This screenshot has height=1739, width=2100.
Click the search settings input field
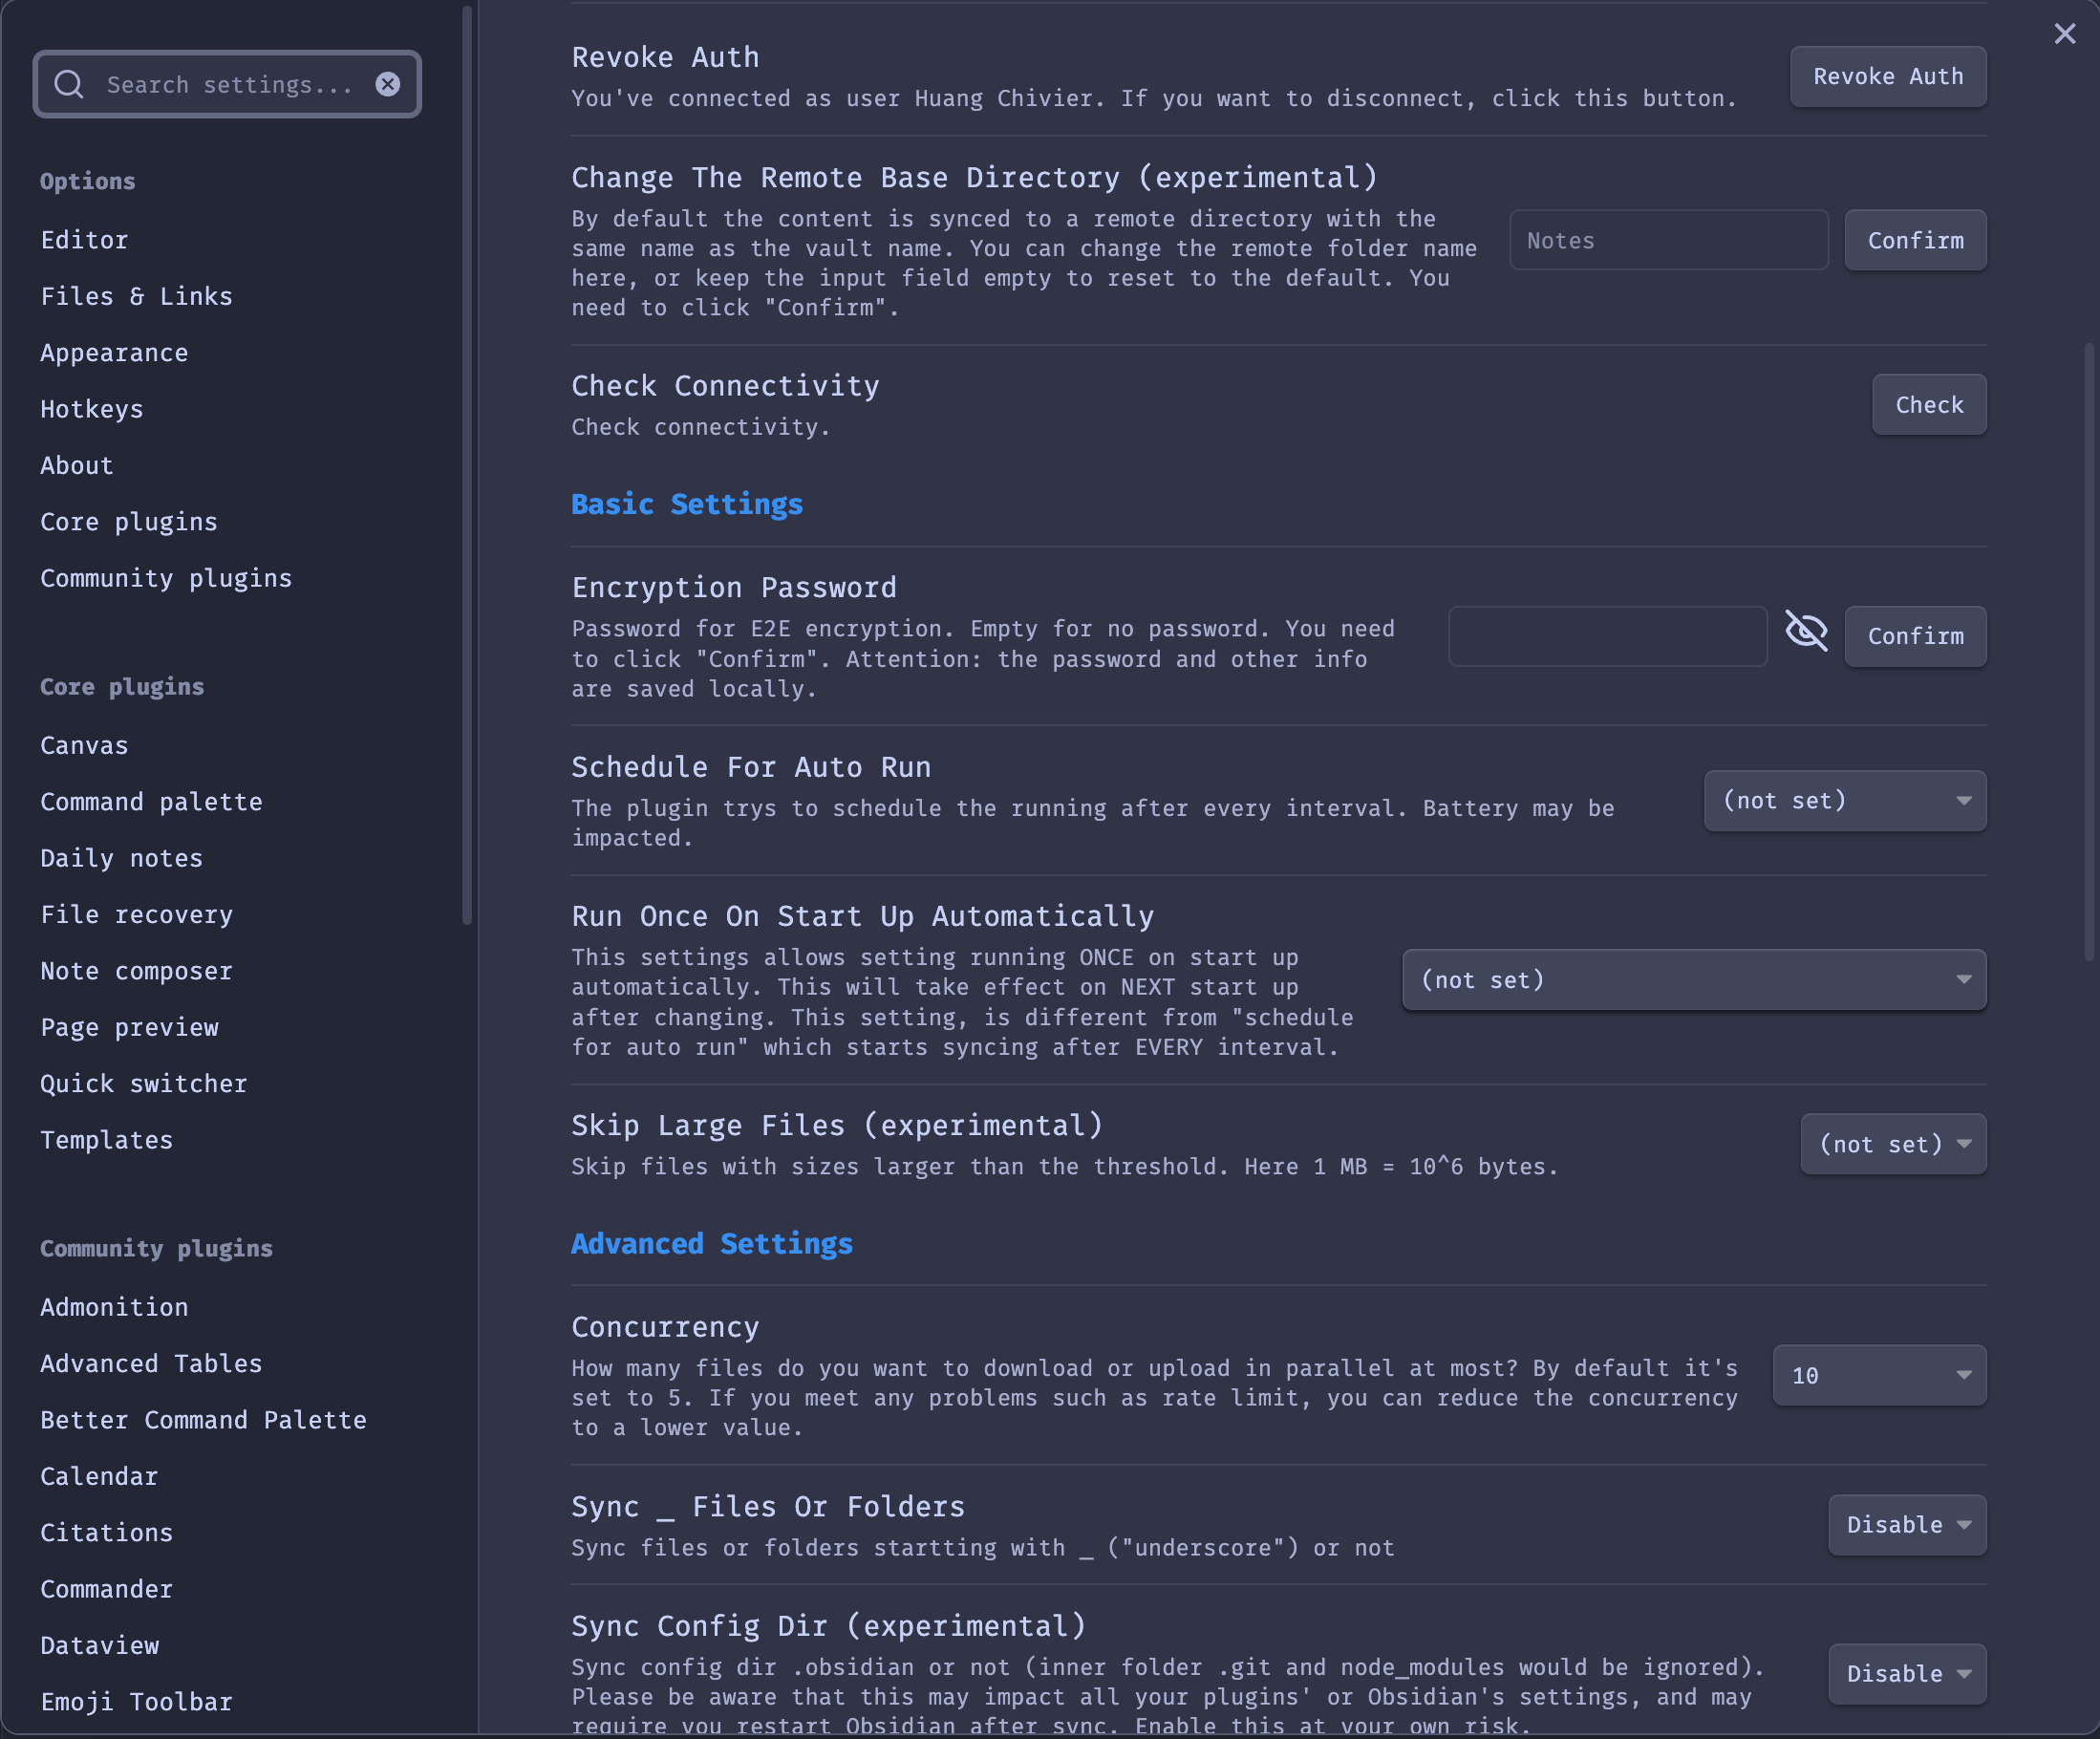226,84
